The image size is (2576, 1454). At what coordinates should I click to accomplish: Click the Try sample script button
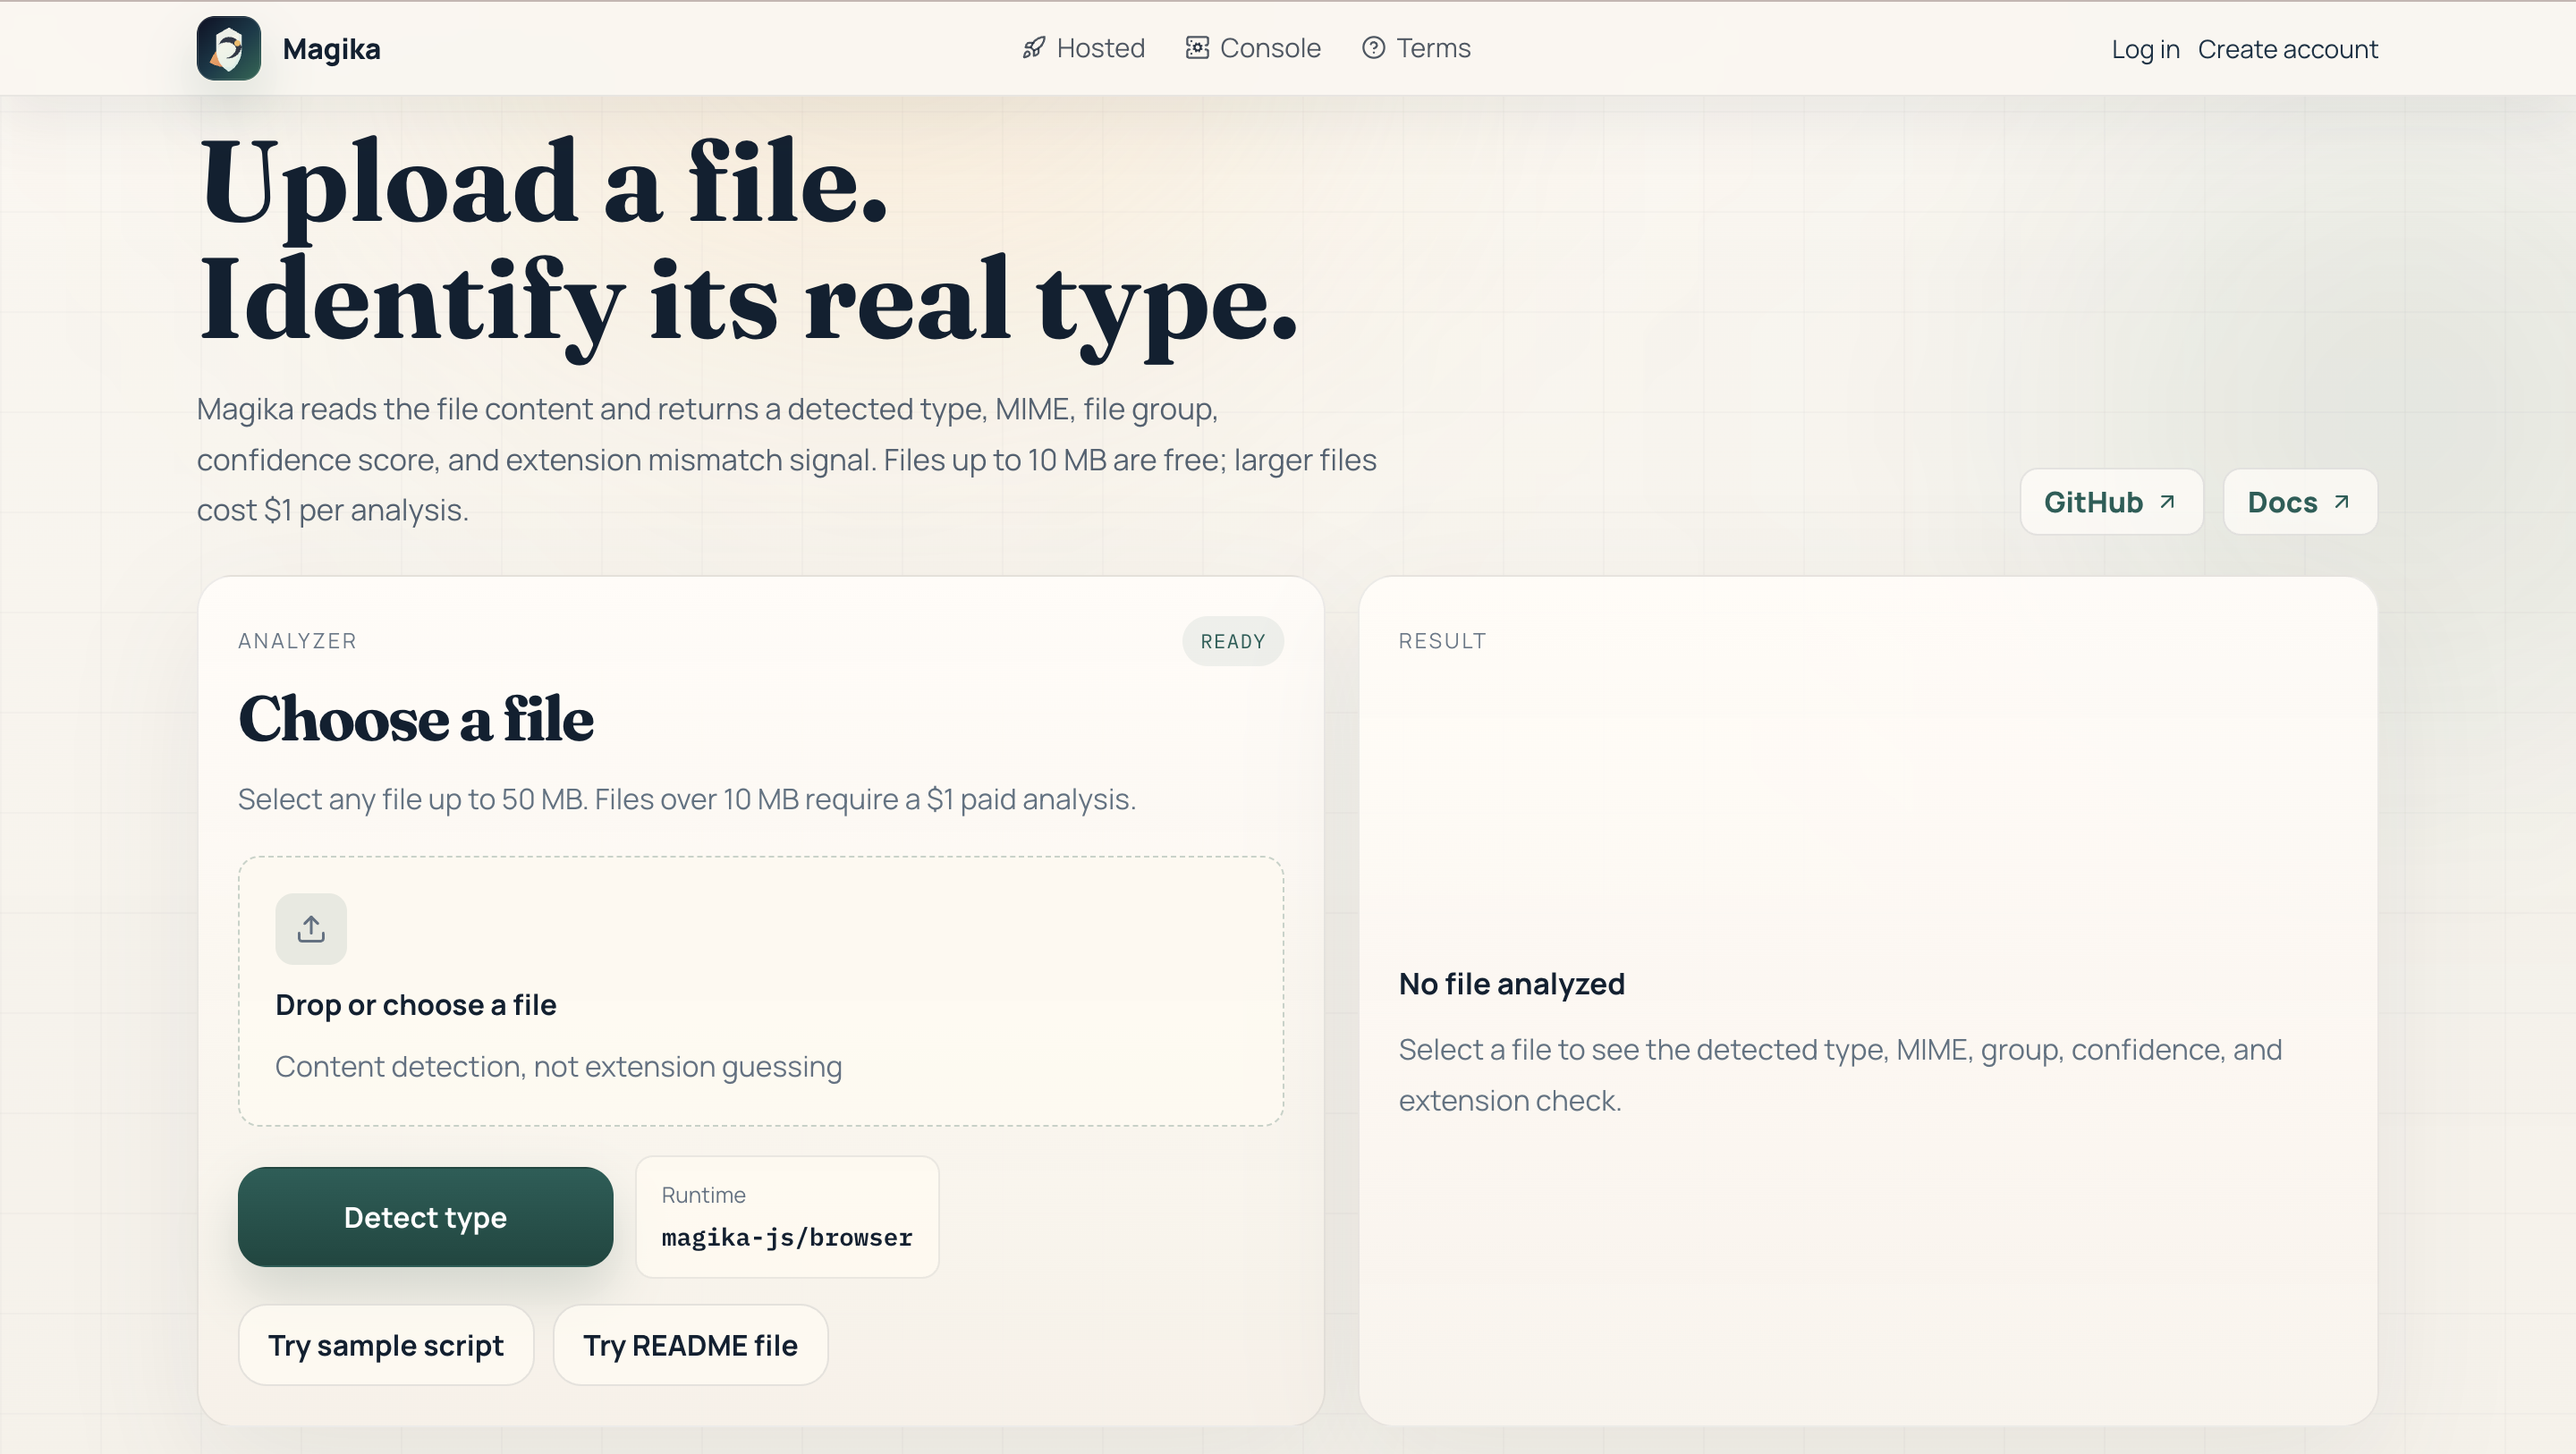(x=385, y=1345)
